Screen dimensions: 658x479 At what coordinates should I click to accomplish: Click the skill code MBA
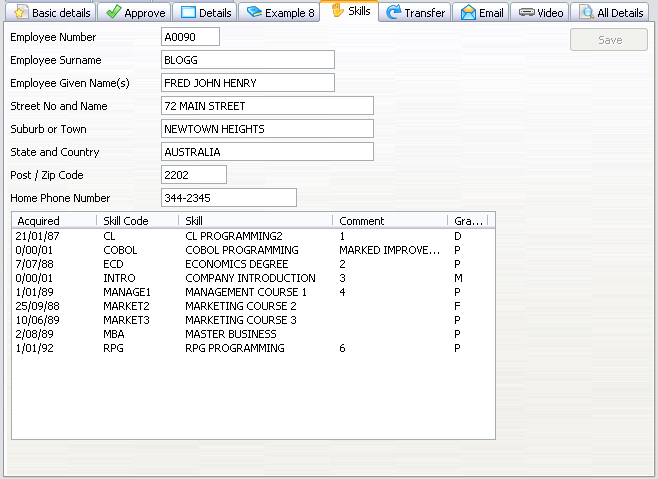click(x=114, y=334)
